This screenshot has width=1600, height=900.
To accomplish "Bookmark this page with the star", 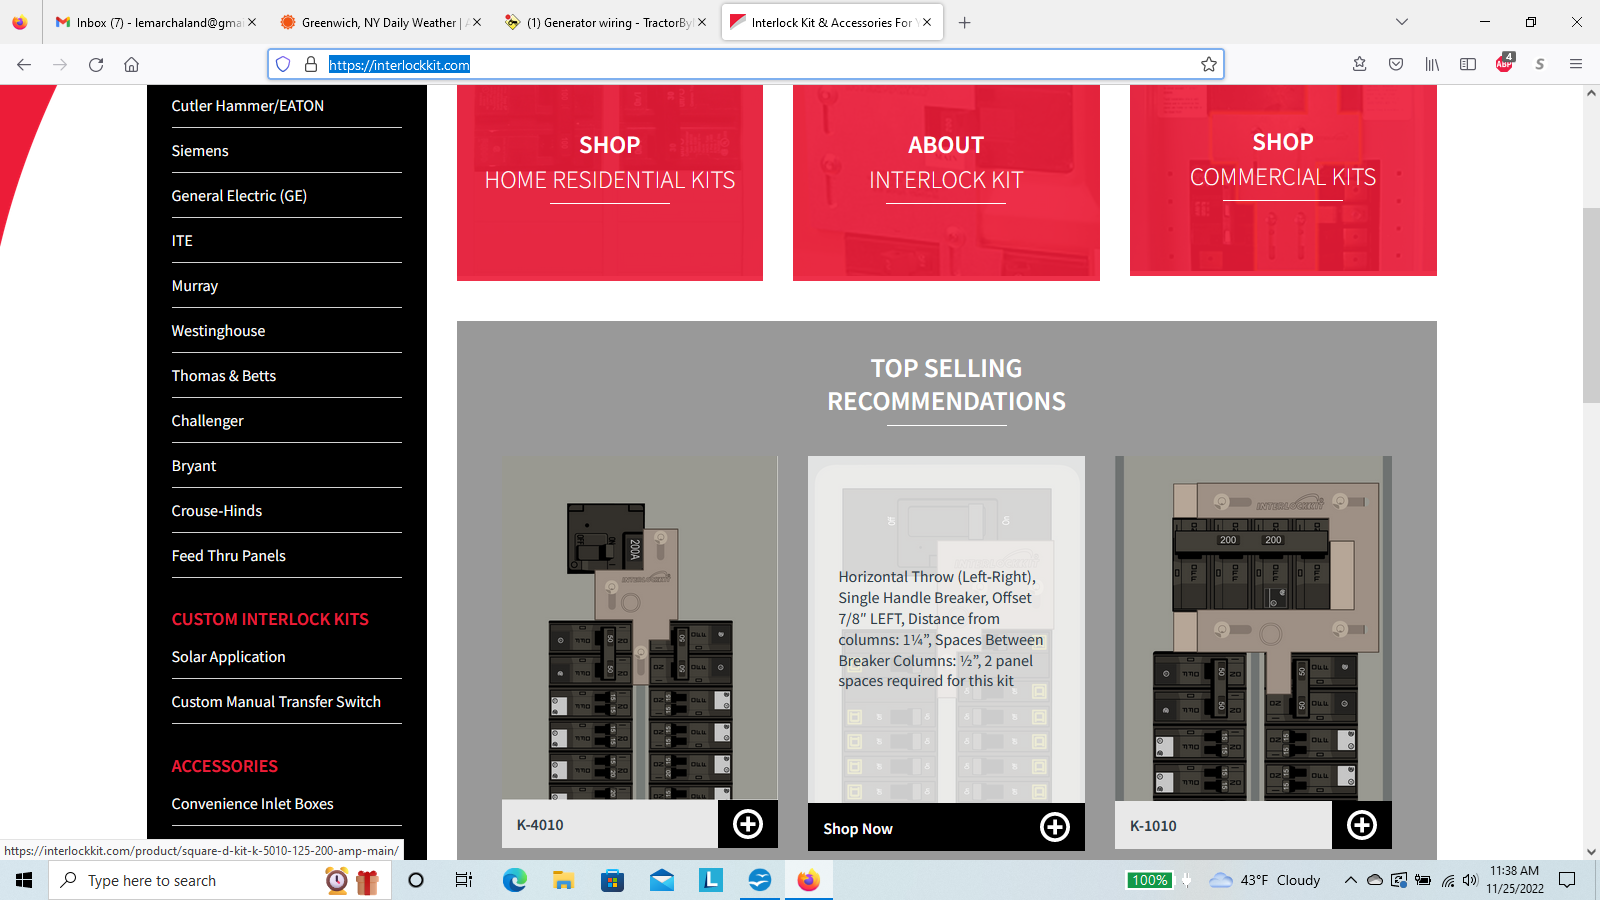I will [x=1209, y=64].
